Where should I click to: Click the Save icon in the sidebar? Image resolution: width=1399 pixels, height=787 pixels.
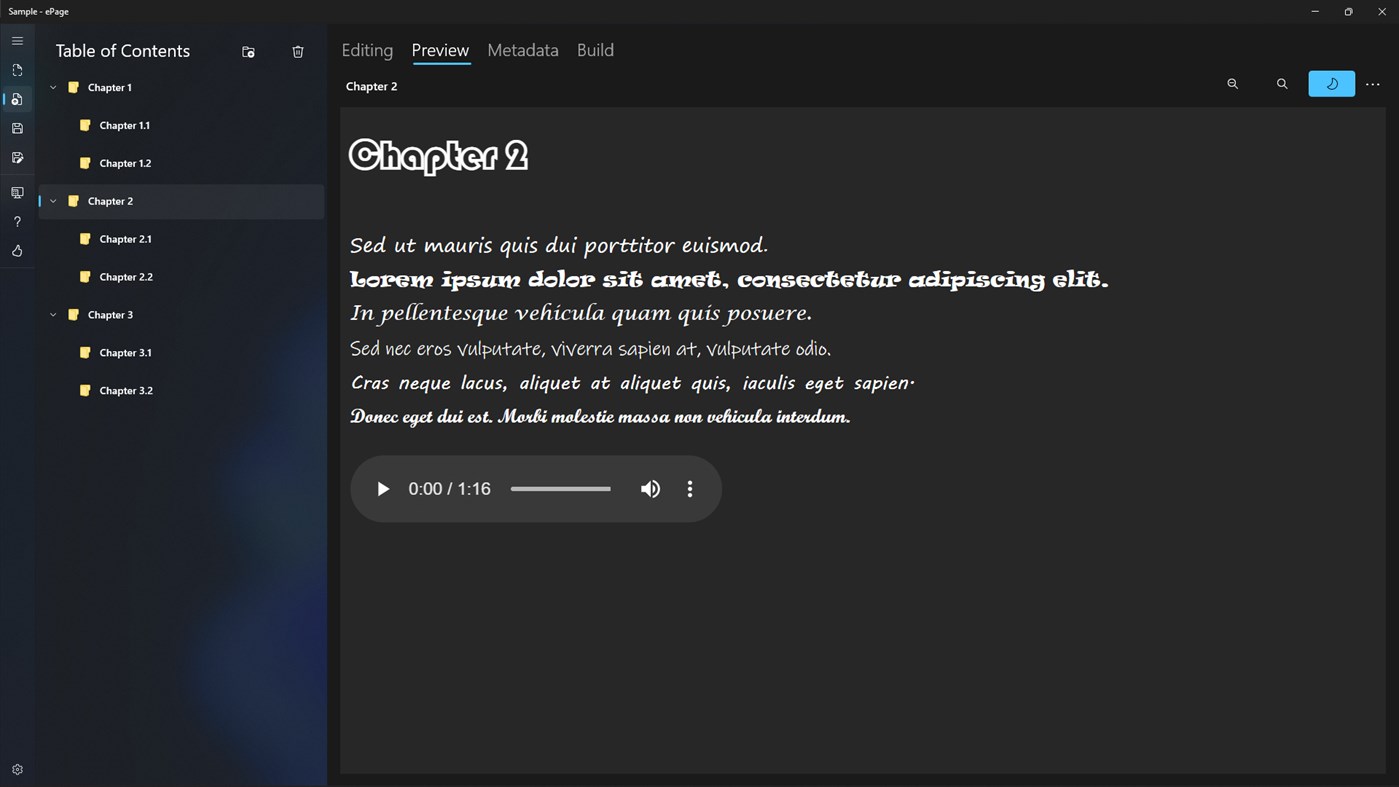(17, 128)
